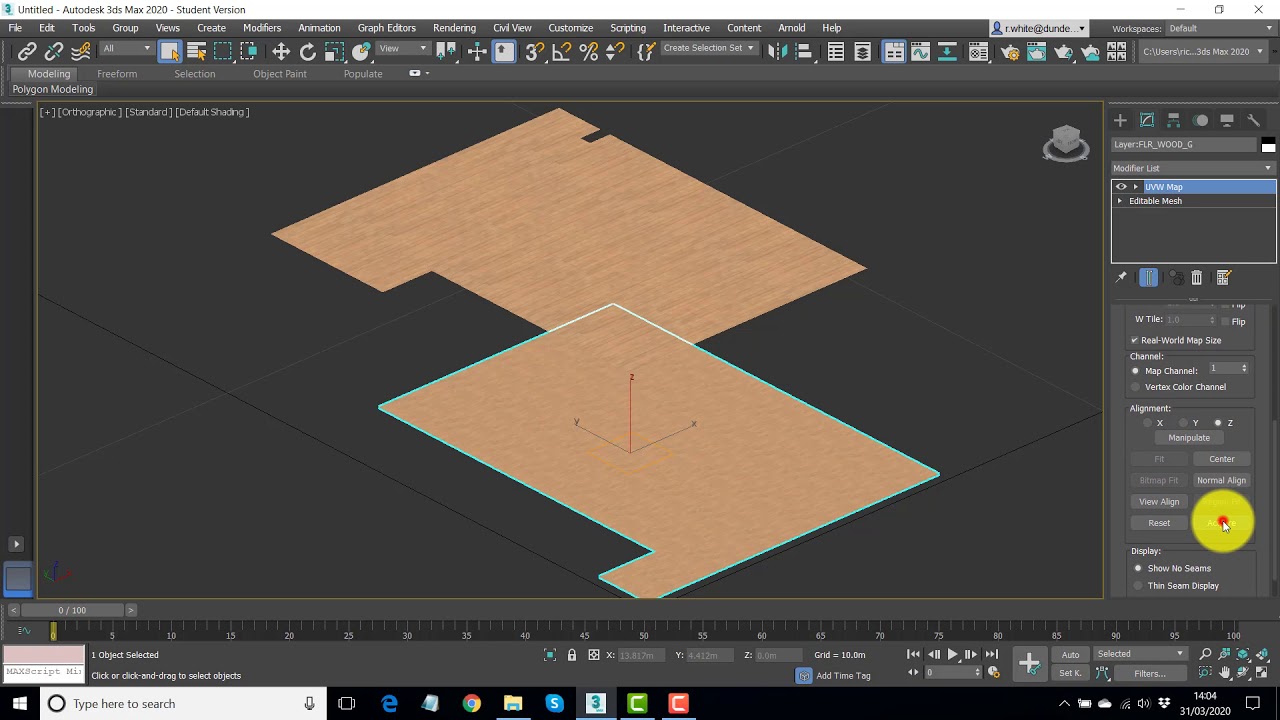Set alignment axis to X
This screenshot has width=1280, height=720.
click(x=1148, y=423)
